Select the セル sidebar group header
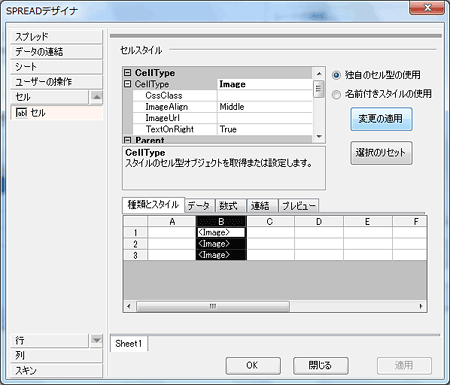This screenshot has height=385, width=450. click(x=49, y=97)
